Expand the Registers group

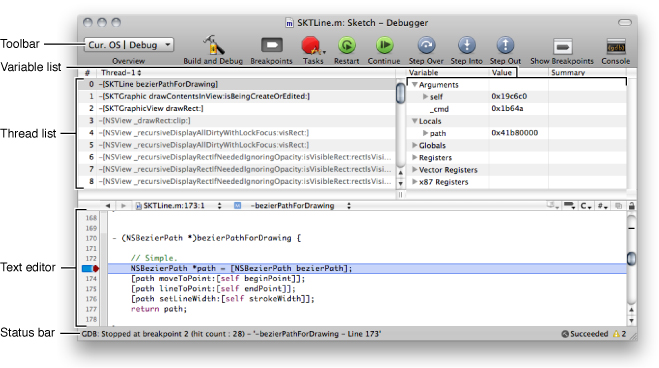click(414, 158)
